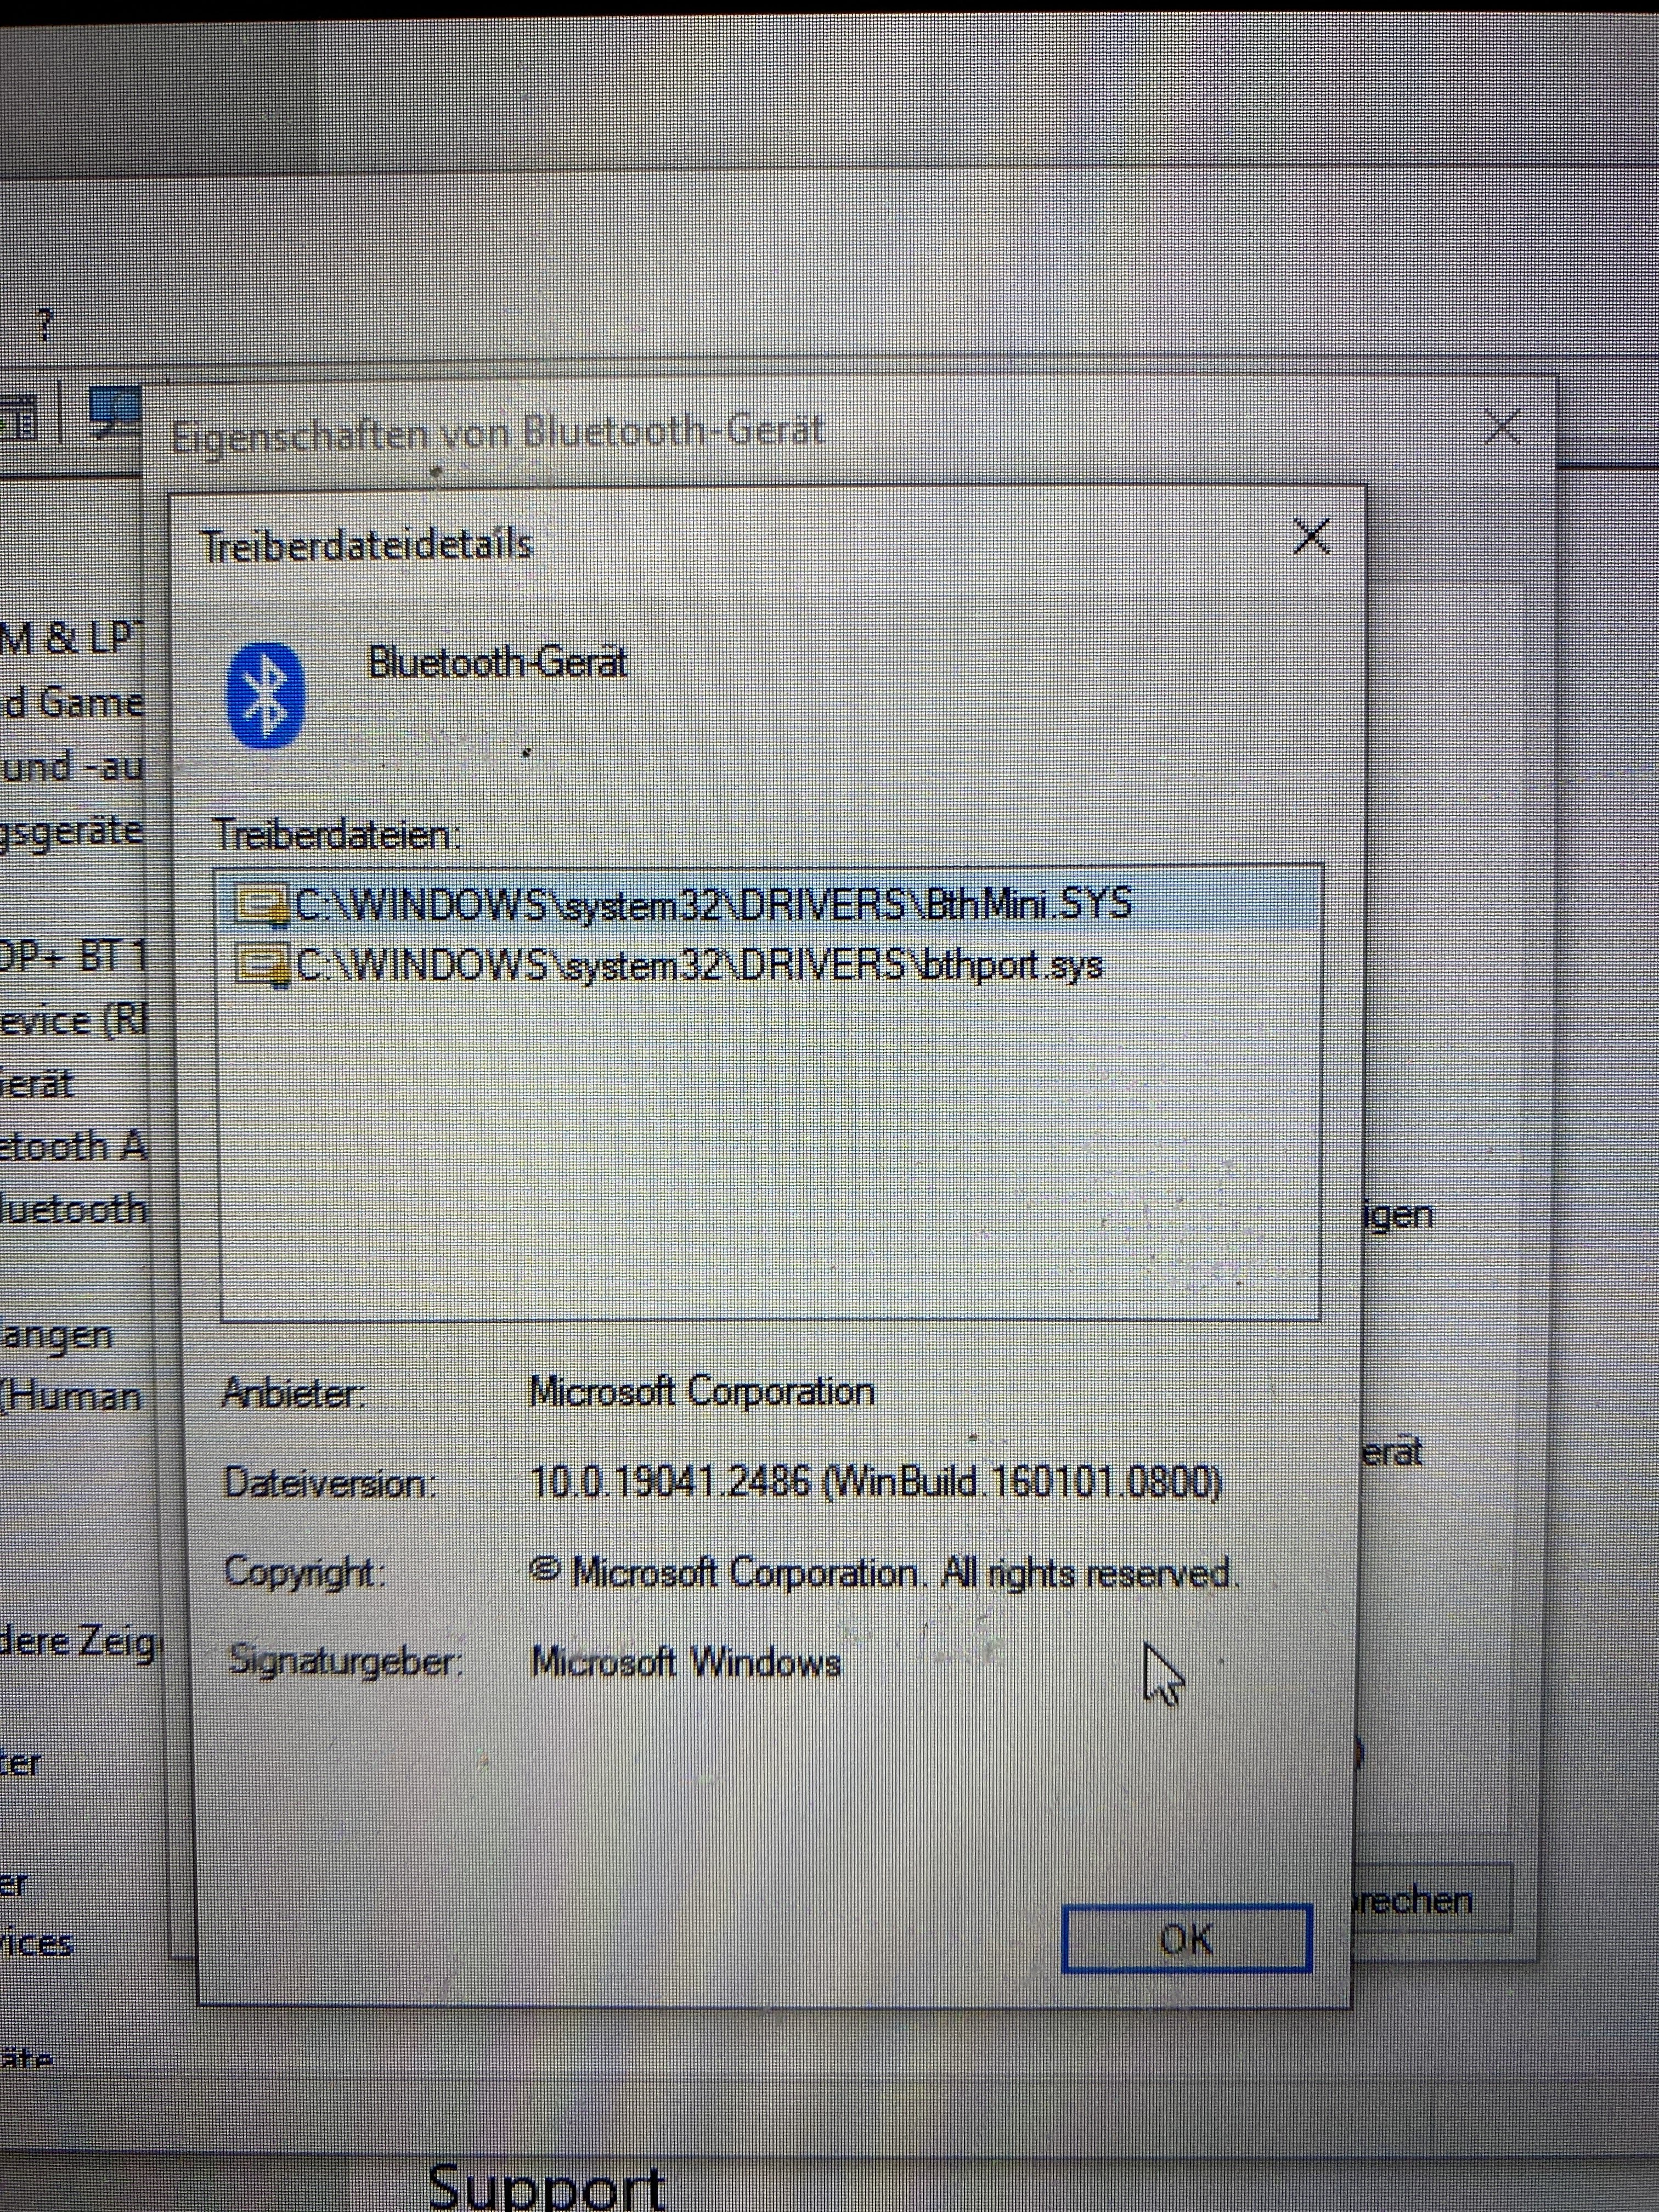
Task: Open the question mark help menu
Action: pos(44,325)
